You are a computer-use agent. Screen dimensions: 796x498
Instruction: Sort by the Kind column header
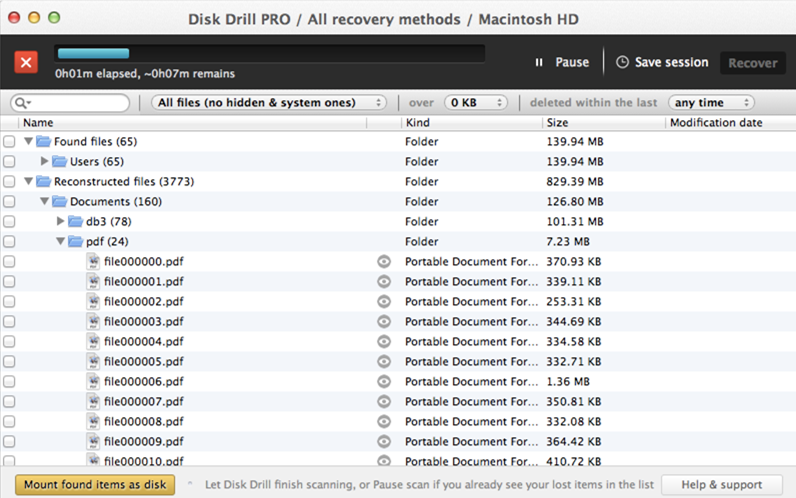pos(472,122)
